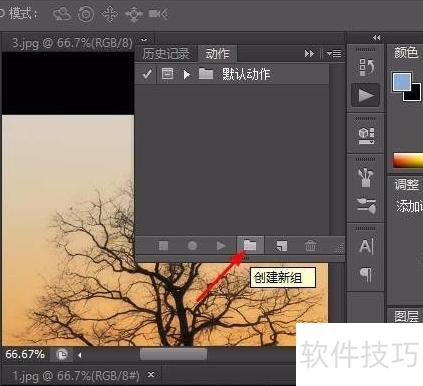Open the History panel icon in dock
This screenshot has width=423, height=386.
click(x=366, y=66)
